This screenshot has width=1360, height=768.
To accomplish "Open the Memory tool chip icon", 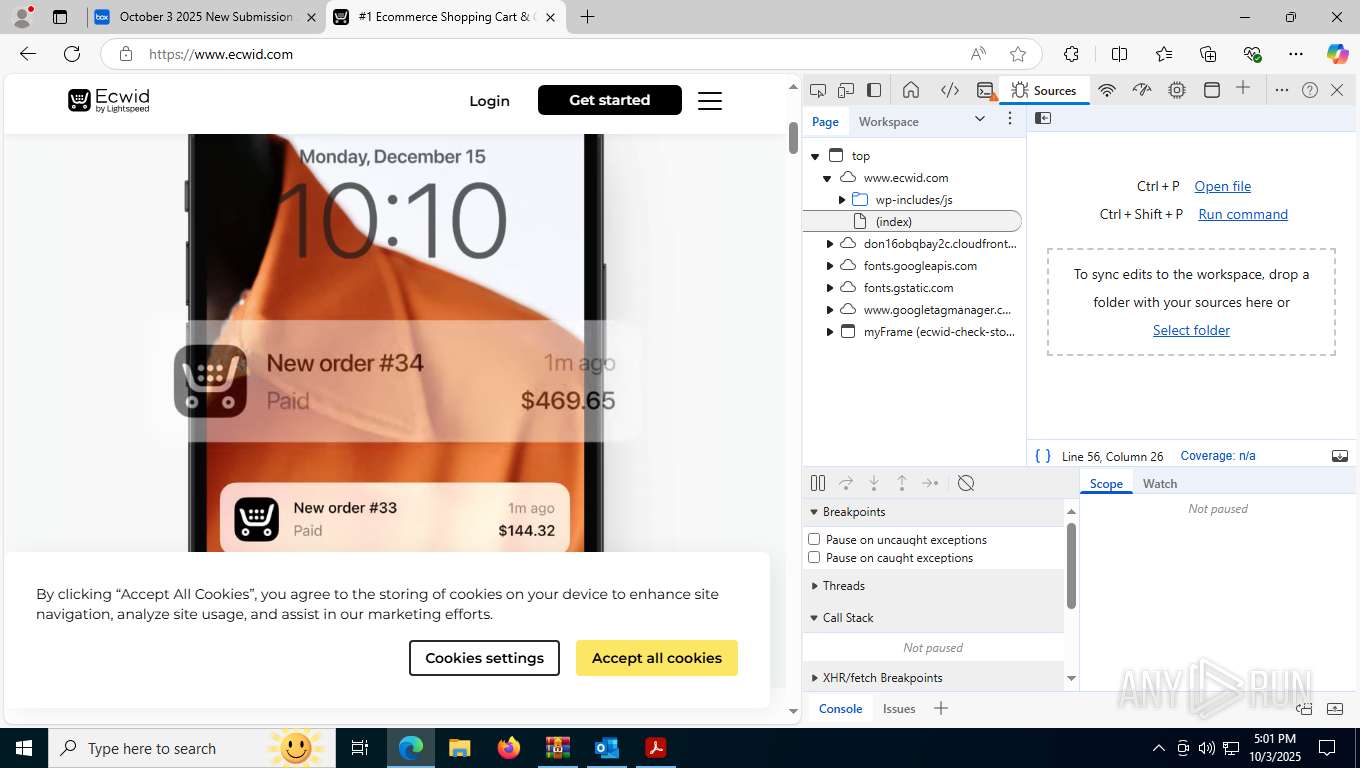I will 1177,90.
